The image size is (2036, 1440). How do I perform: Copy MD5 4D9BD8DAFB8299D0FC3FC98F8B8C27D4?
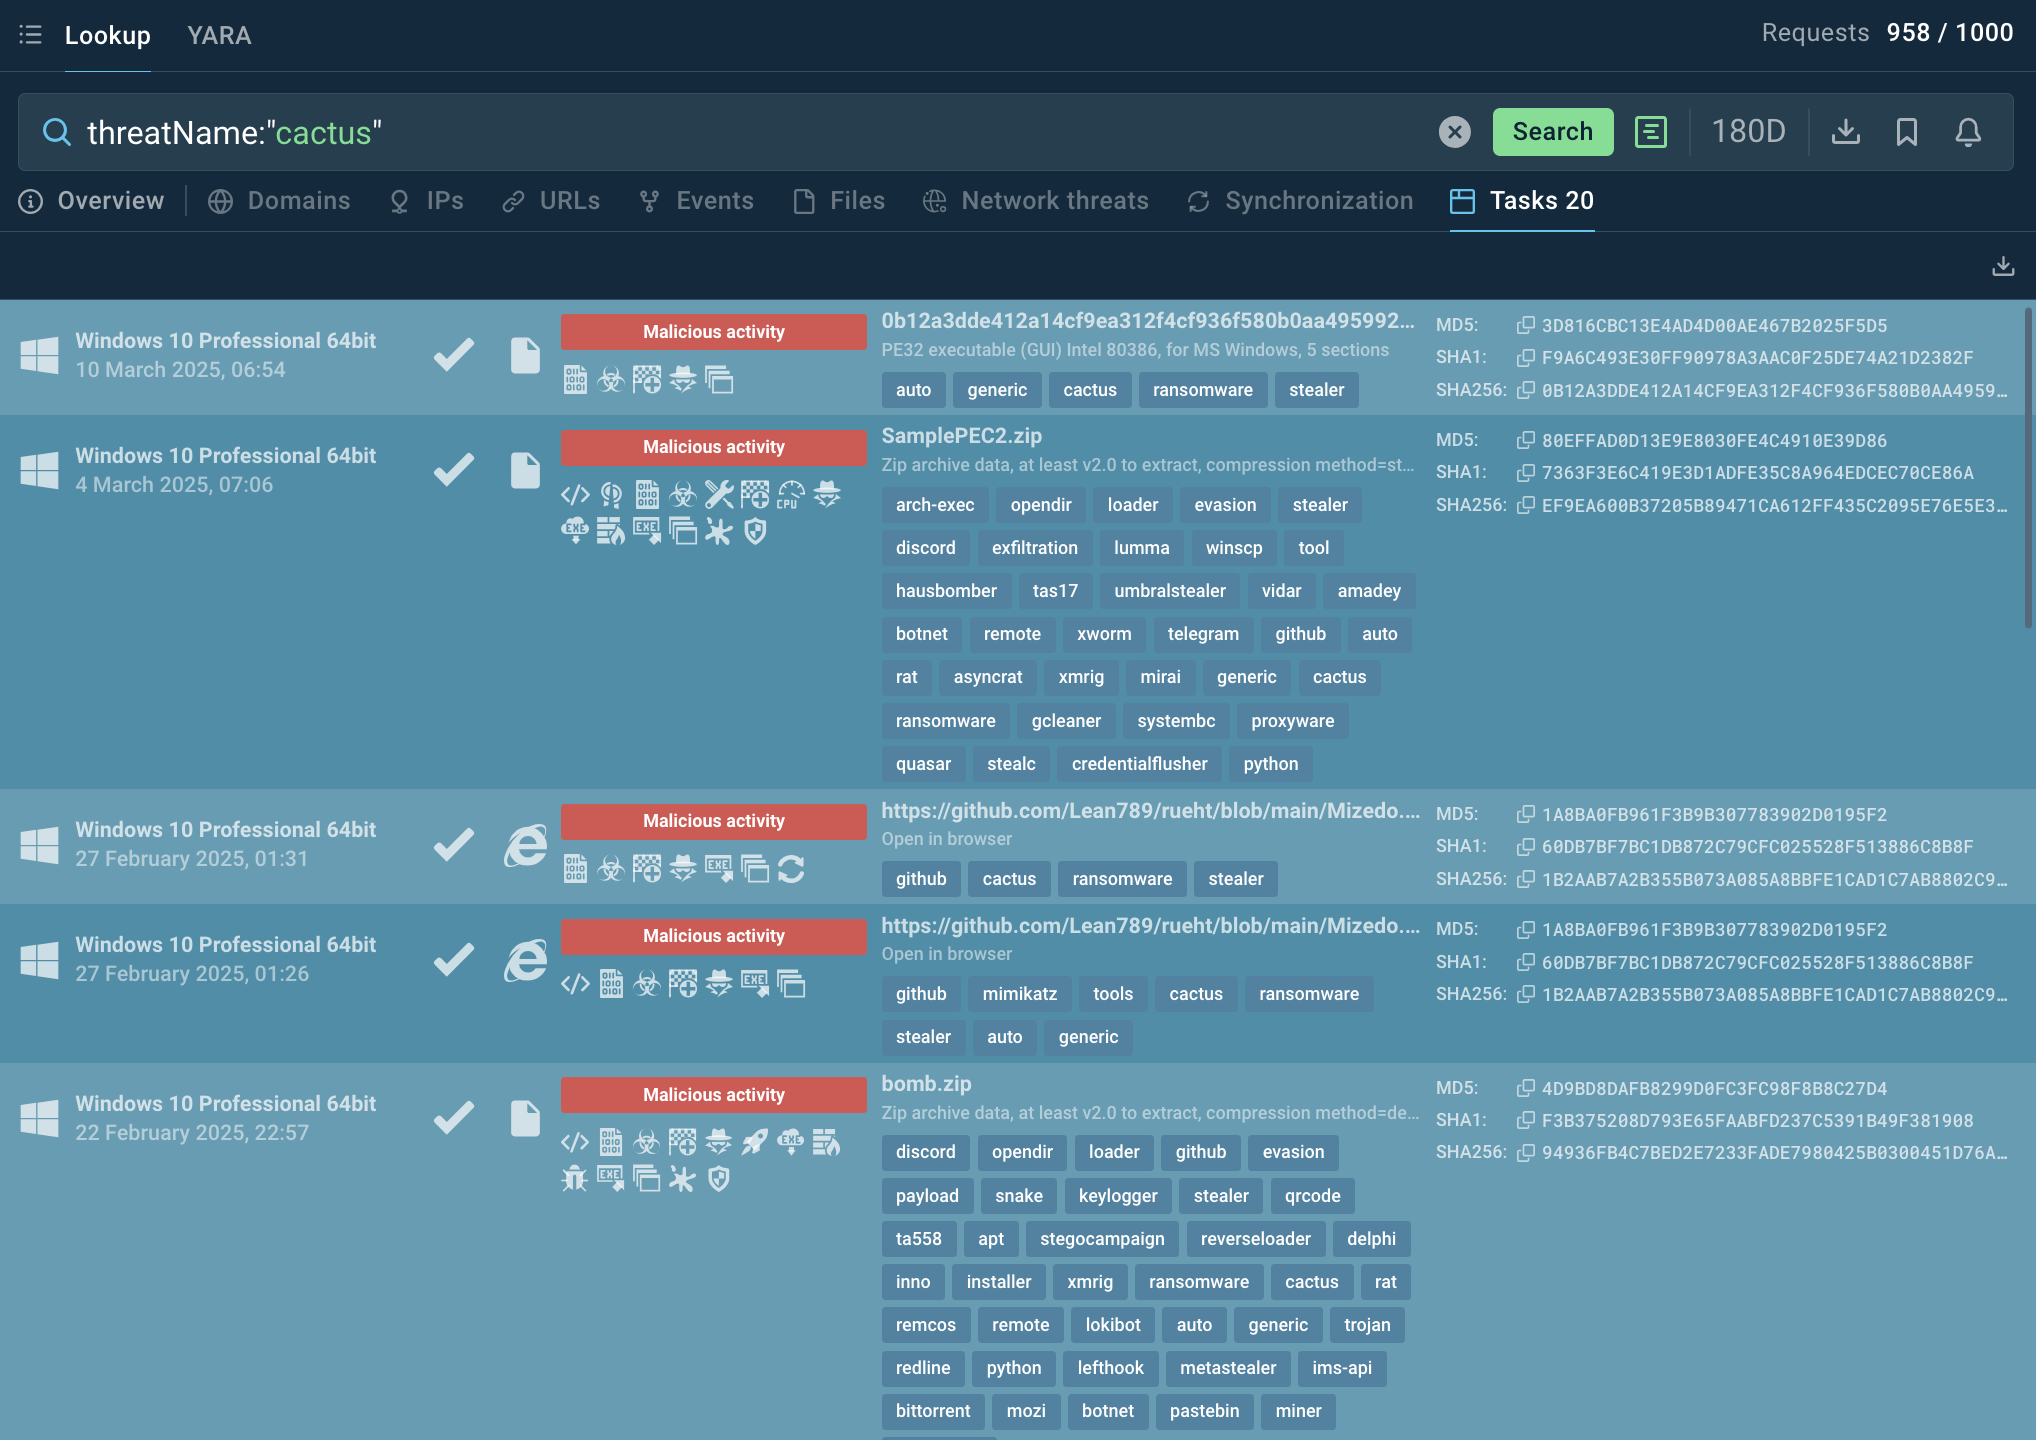click(x=1526, y=1088)
